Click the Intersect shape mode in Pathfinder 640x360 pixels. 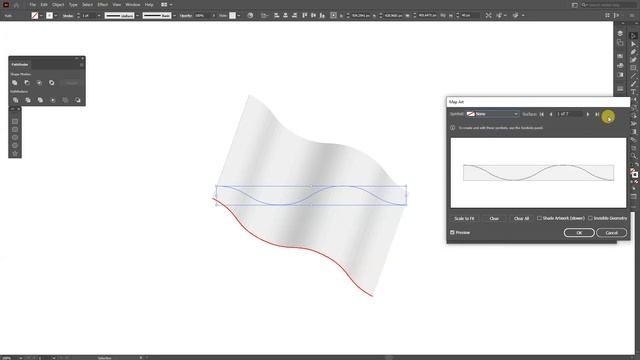coord(39,83)
